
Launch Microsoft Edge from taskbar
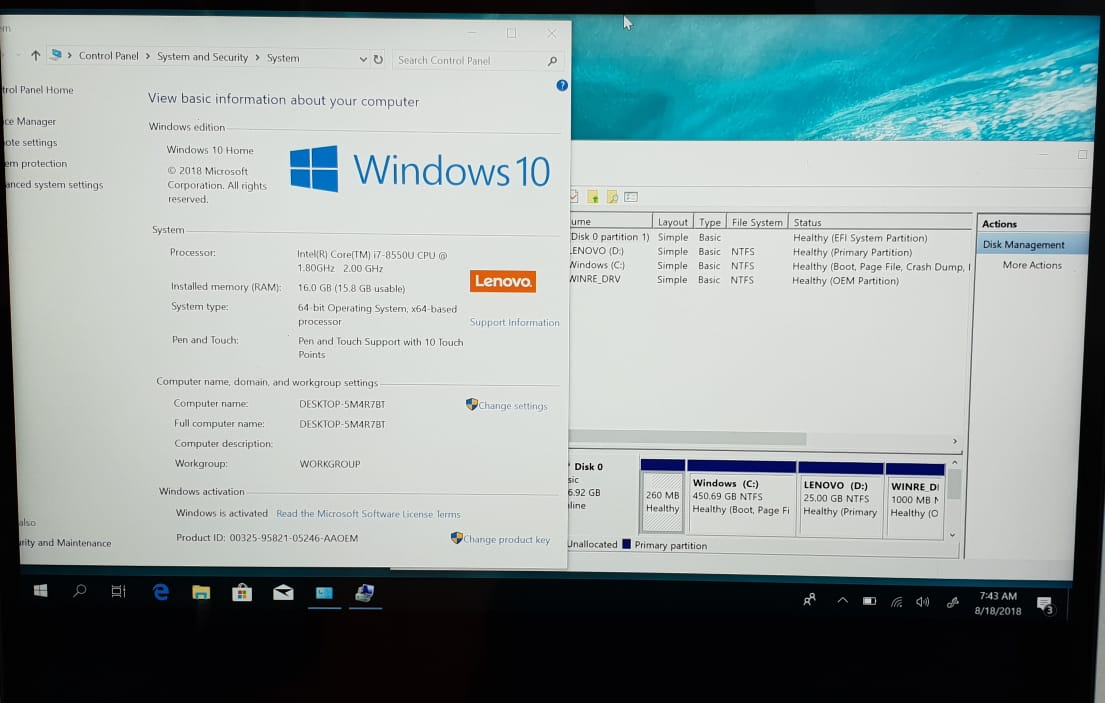coord(161,592)
